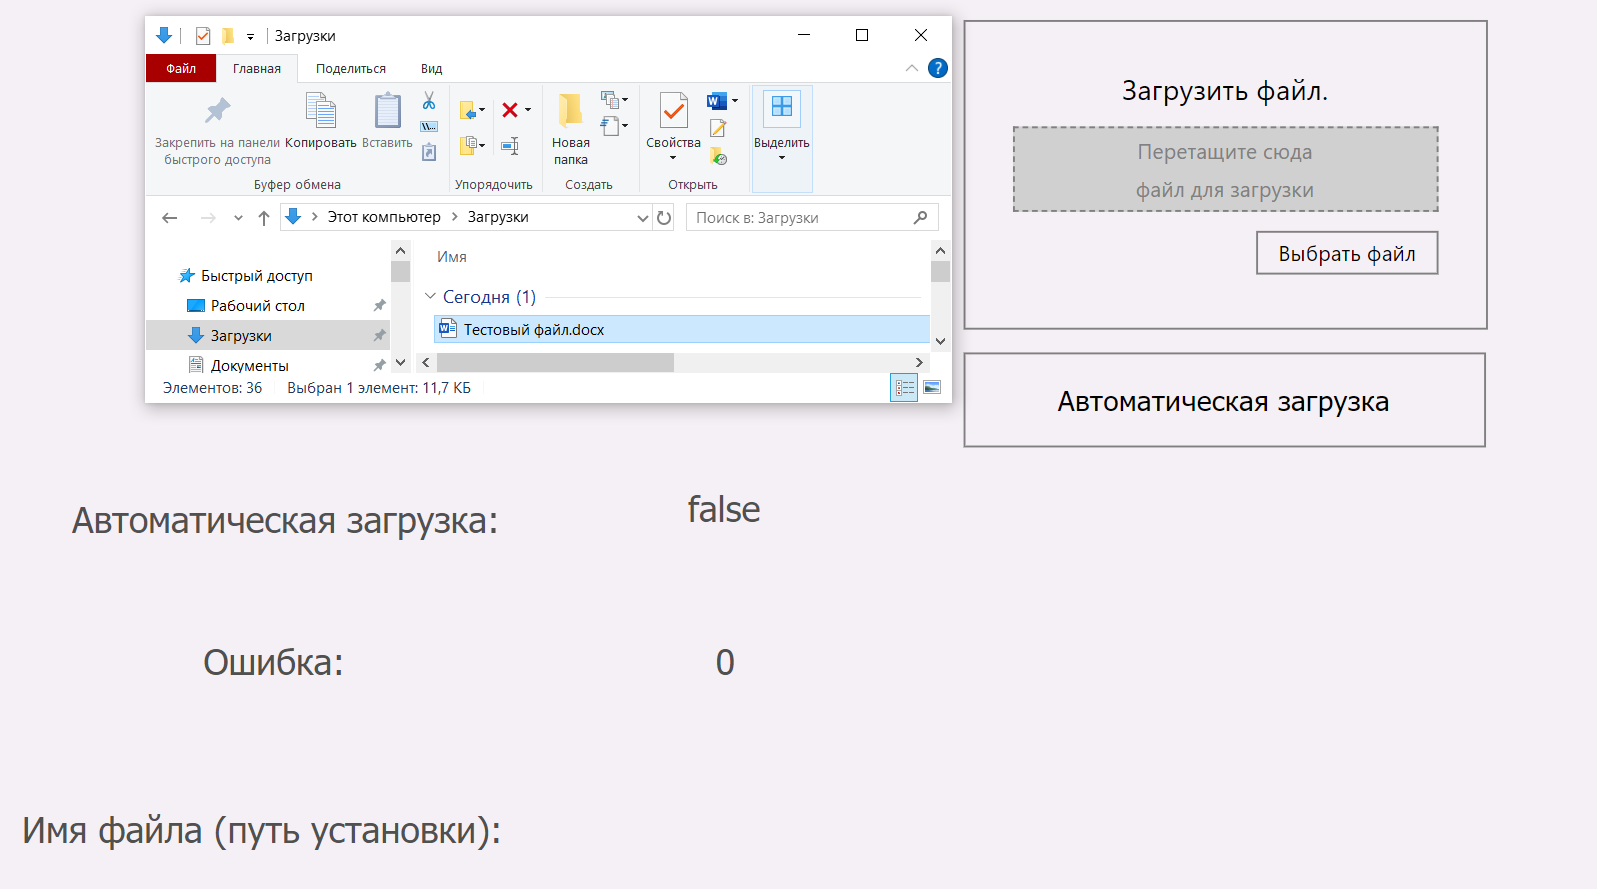Click navigation pane scroll down arrow
This screenshot has height=889, width=1597.
coord(401,363)
